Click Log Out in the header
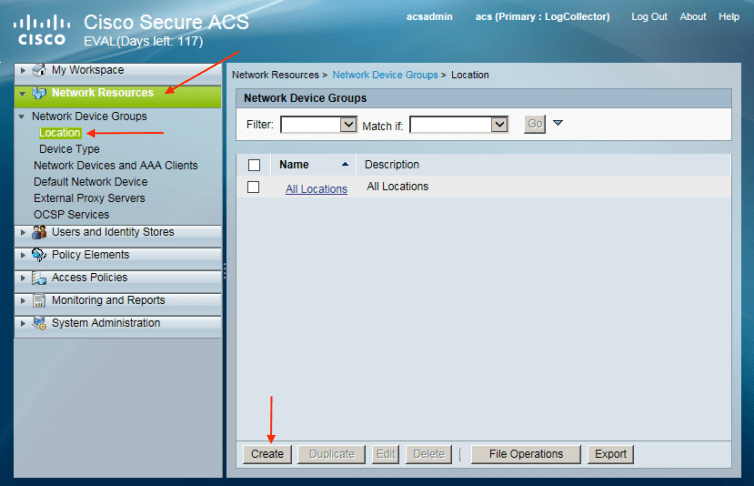This screenshot has width=754, height=486. click(x=649, y=17)
